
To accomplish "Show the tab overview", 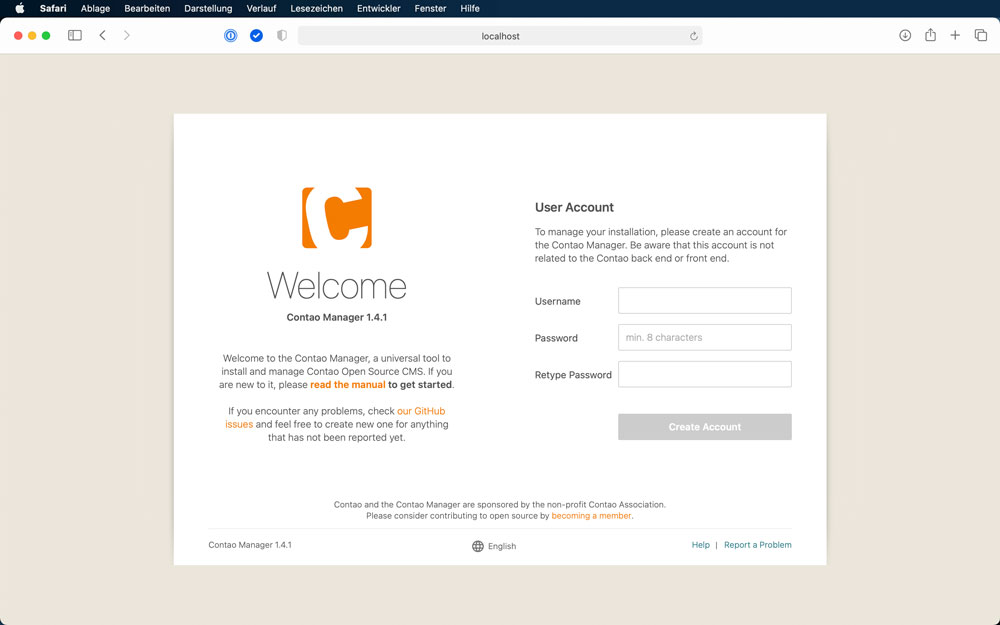I will (981, 36).
